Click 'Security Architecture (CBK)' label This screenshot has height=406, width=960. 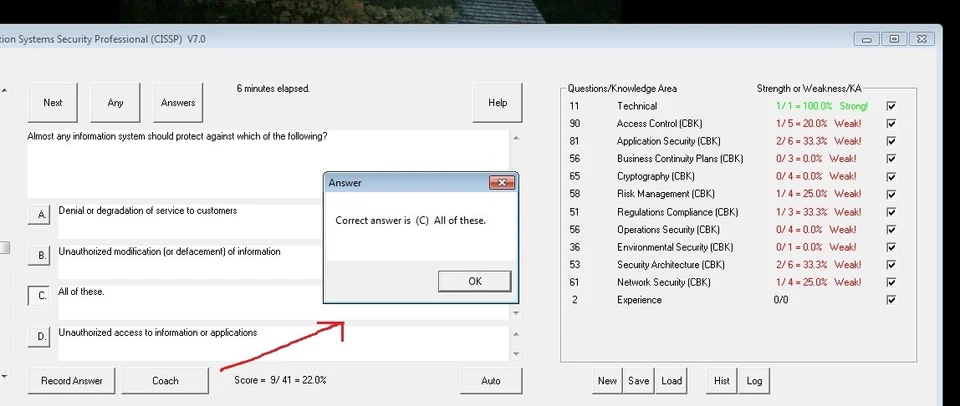click(x=671, y=265)
